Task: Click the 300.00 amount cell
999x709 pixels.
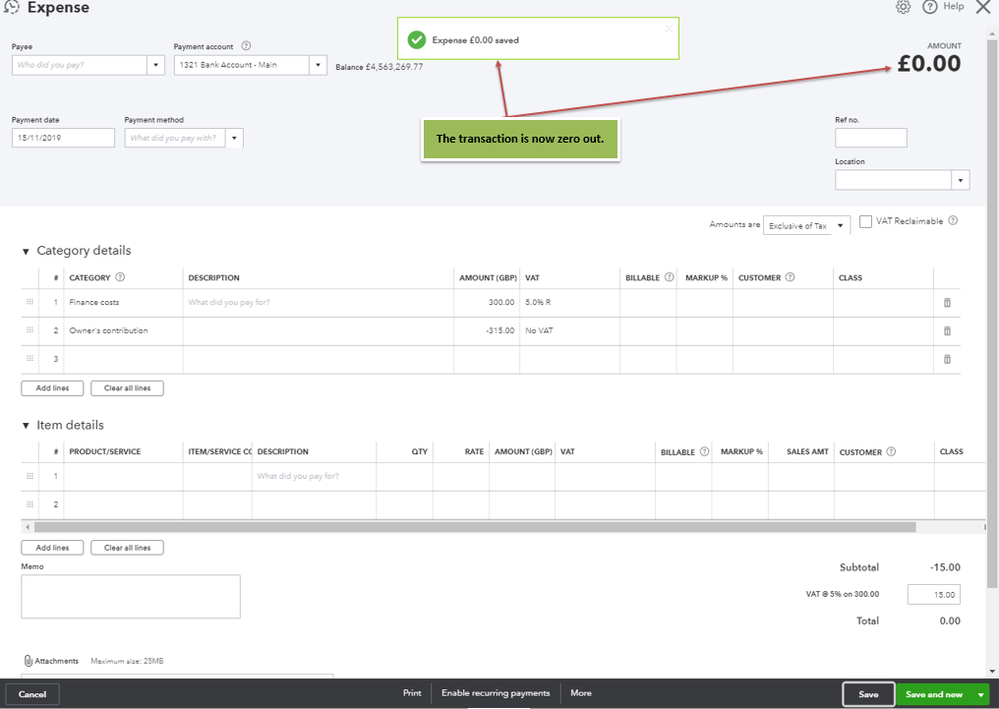Action: tap(487, 303)
